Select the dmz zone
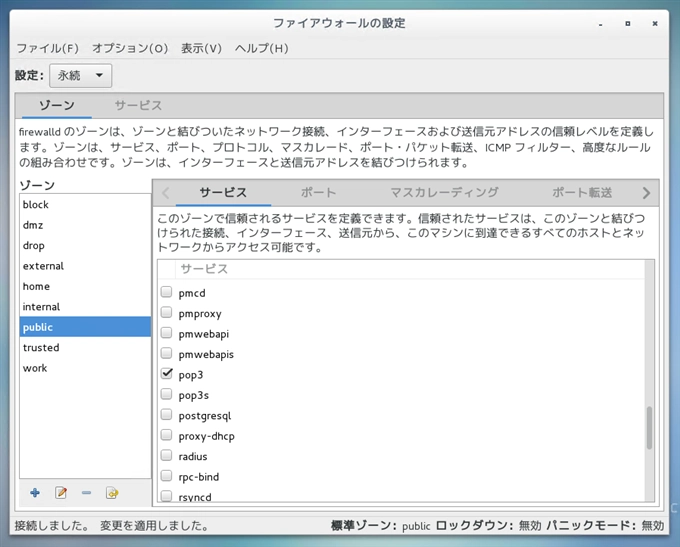Image resolution: width=680 pixels, height=547 pixels. [85, 225]
